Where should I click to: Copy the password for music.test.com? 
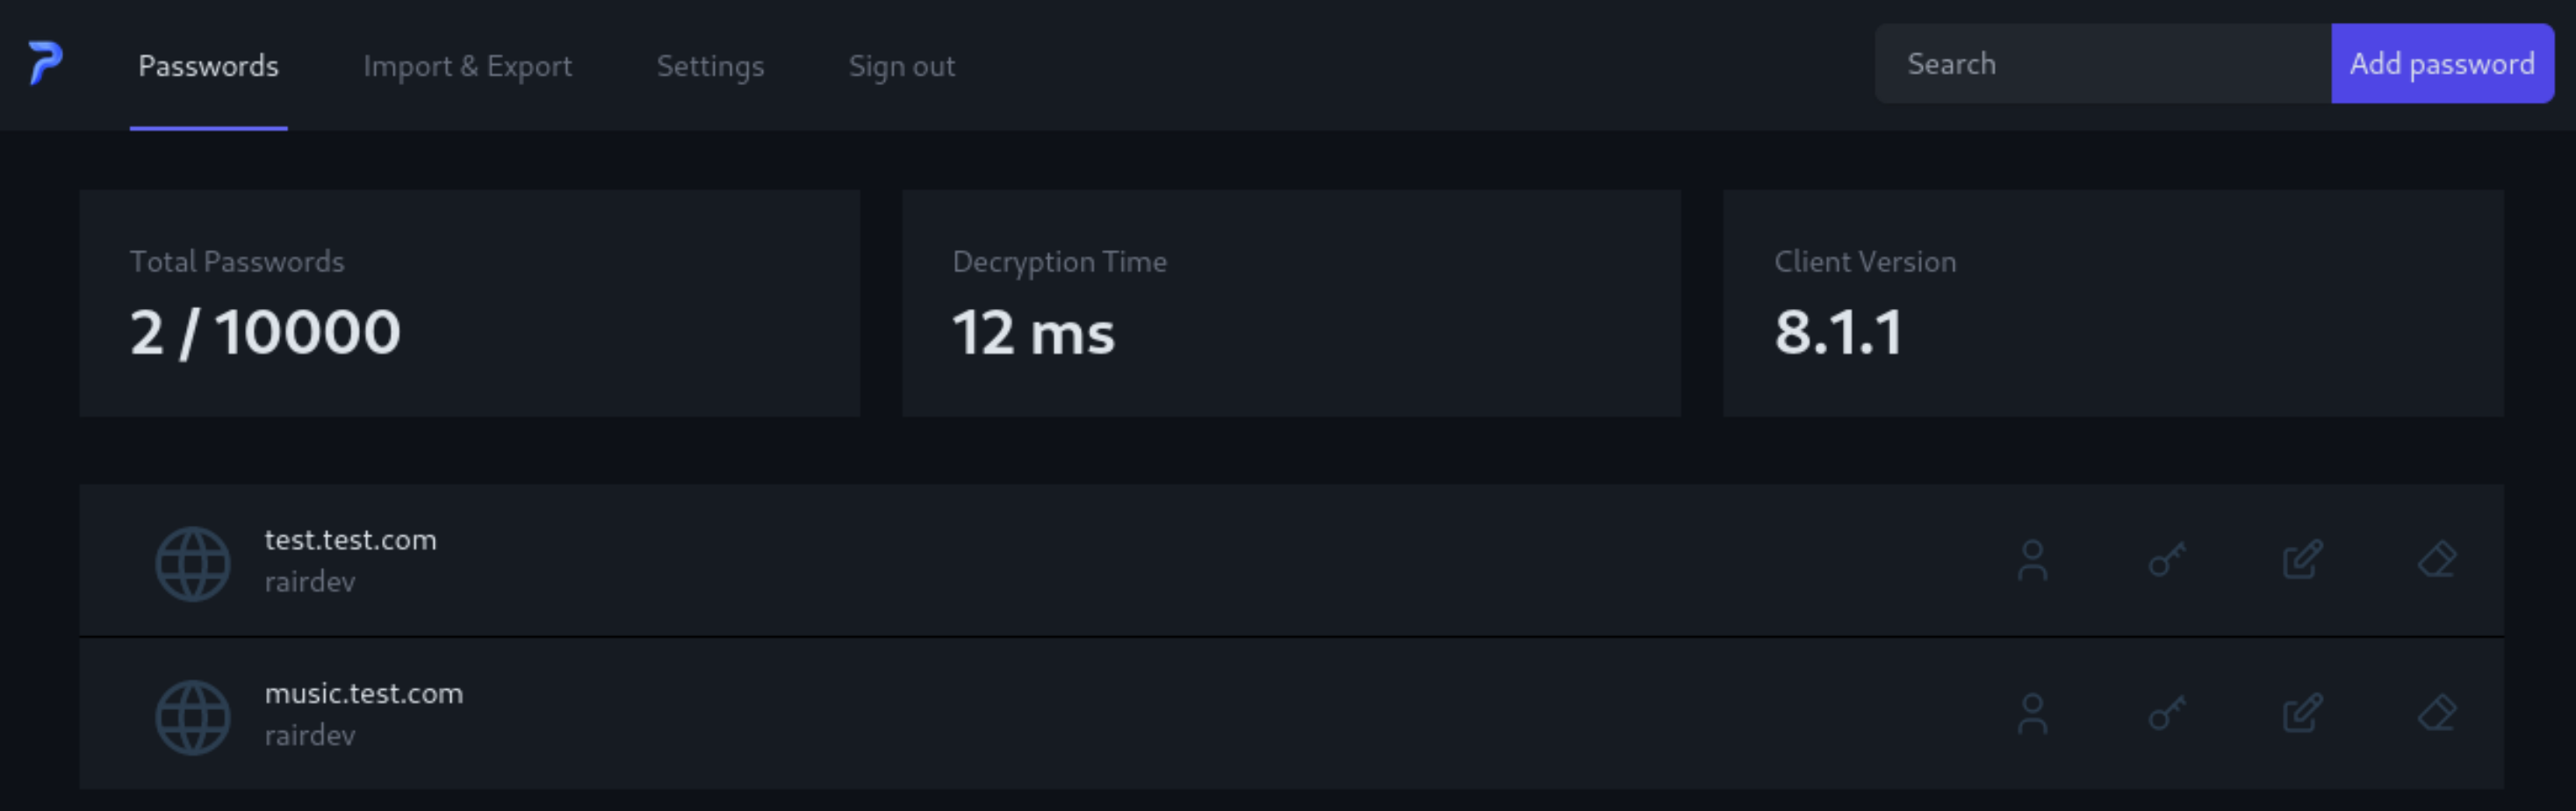click(x=2166, y=715)
